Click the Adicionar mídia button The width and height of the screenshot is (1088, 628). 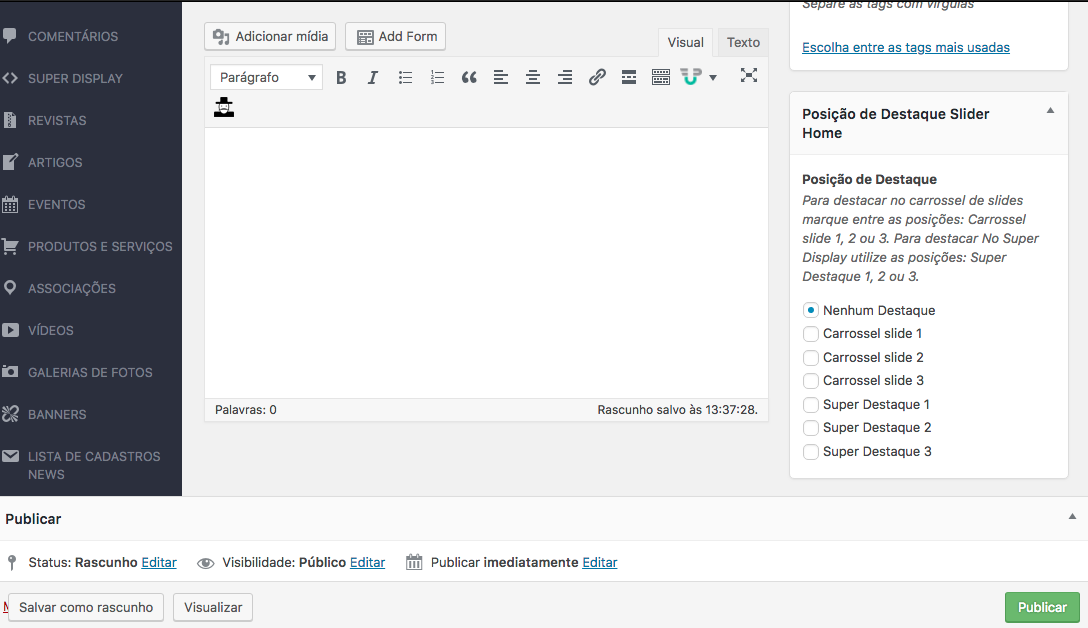(270, 36)
